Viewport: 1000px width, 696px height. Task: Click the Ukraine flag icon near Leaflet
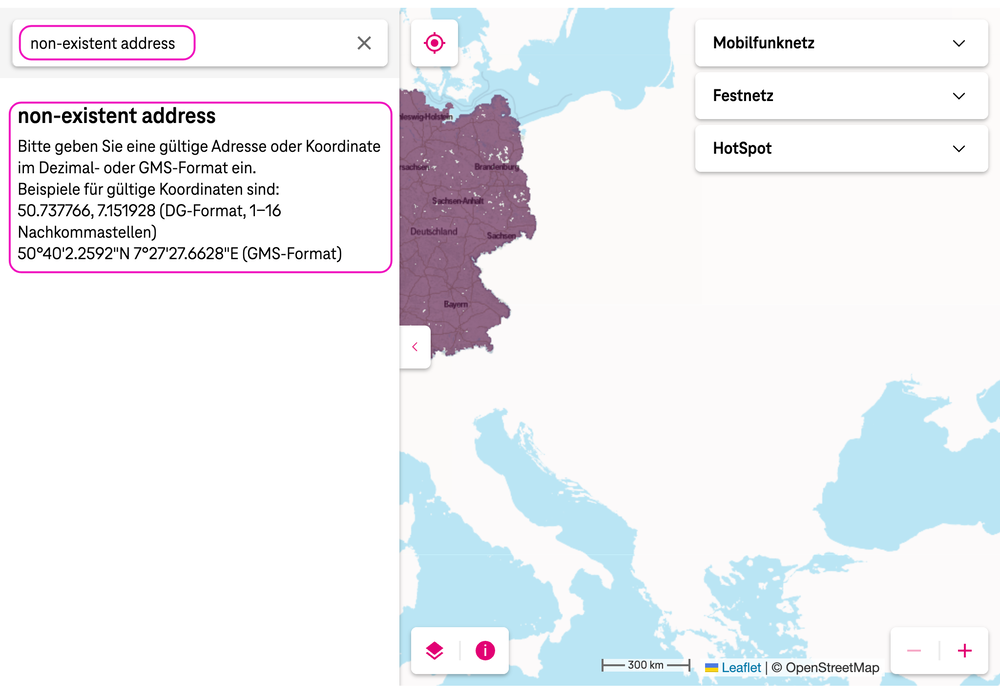click(711, 667)
